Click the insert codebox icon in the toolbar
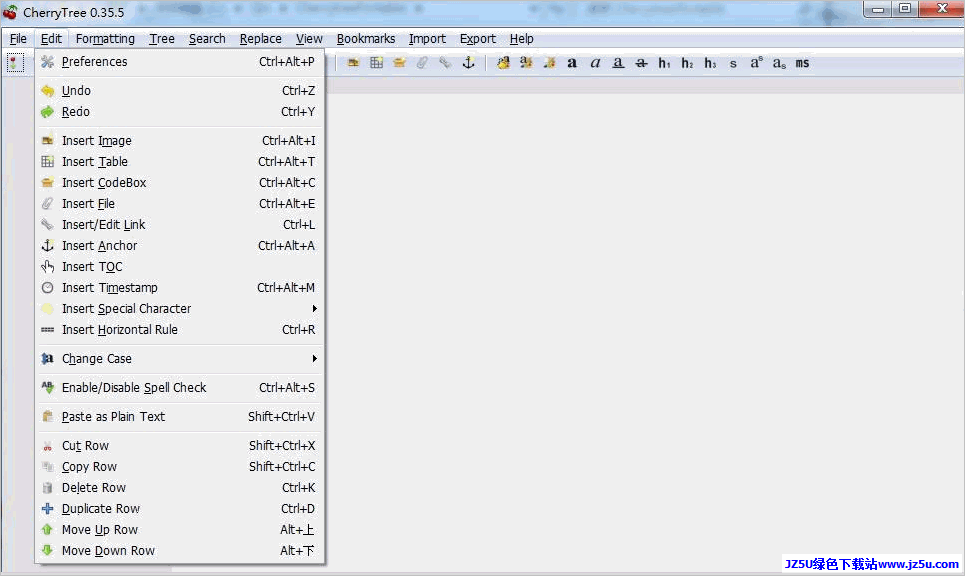965x576 pixels. point(399,63)
